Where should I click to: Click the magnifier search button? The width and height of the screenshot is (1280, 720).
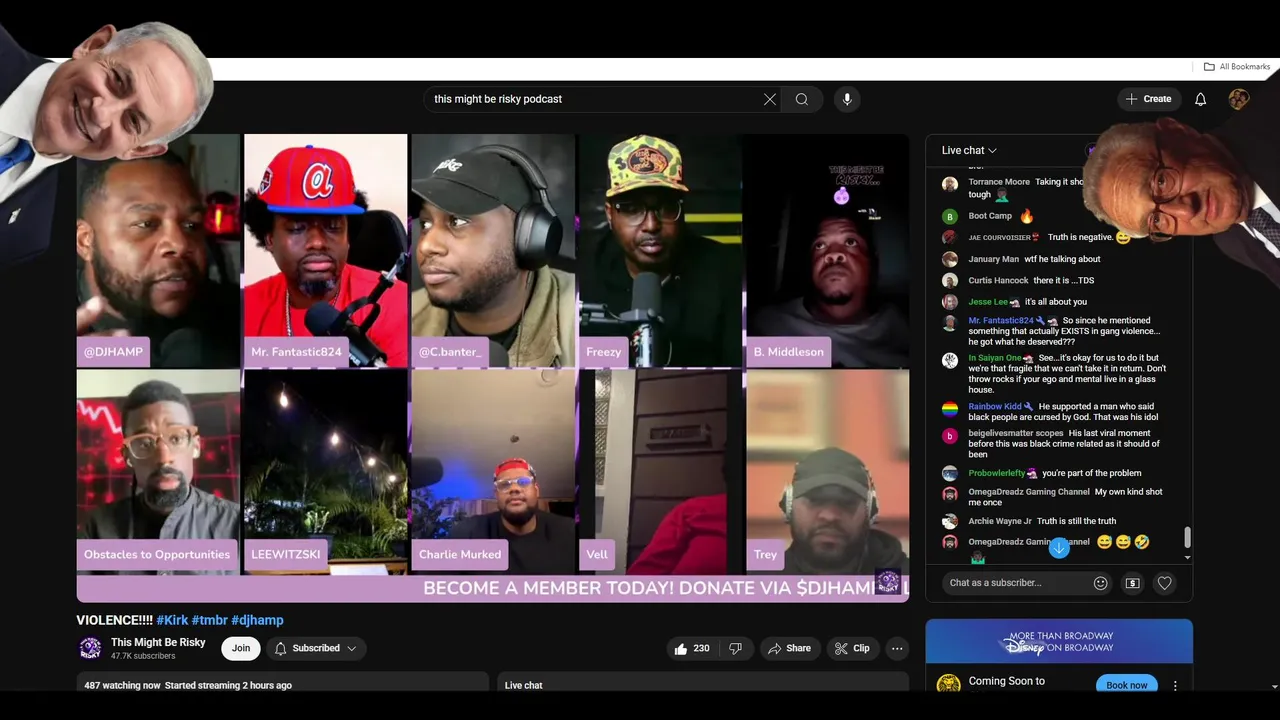(x=802, y=99)
